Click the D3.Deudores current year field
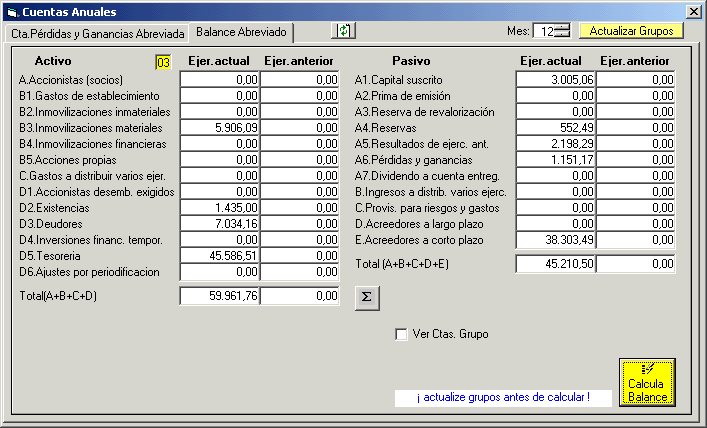The height and width of the screenshot is (428, 707). coord(220,224)
